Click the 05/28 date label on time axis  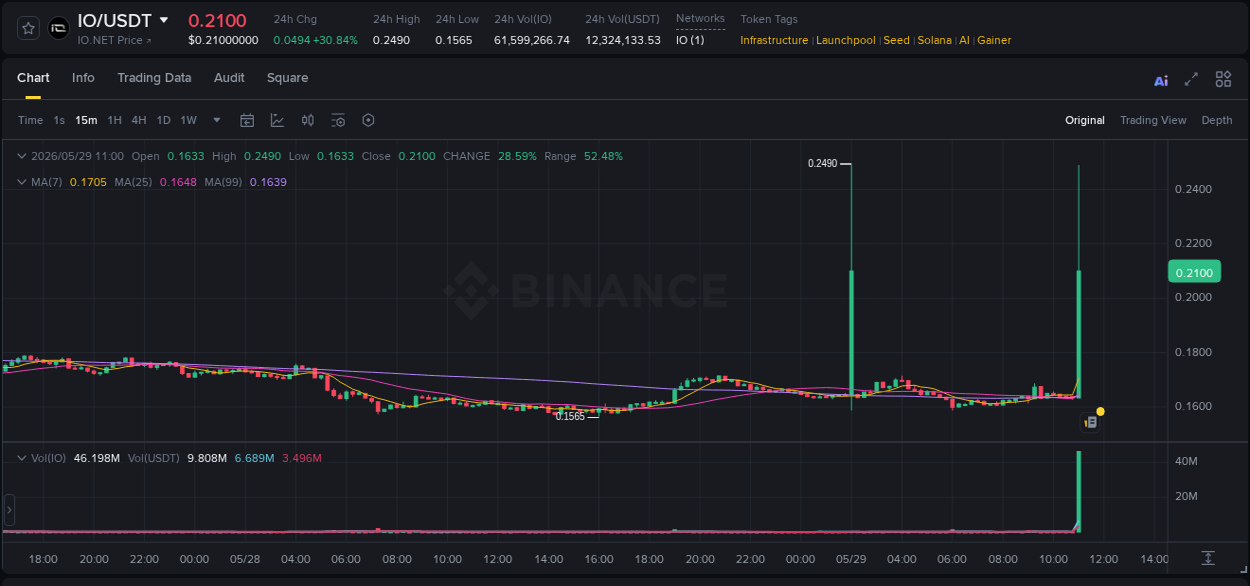[245, 559]
